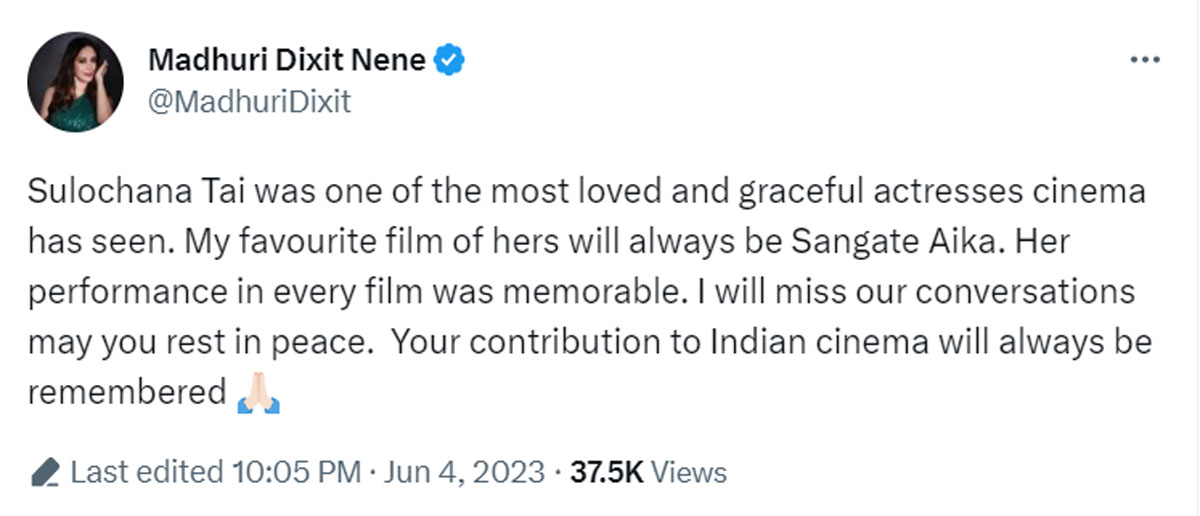Open the three-dot more options menu
The image size is (1200, 516).
(x=1143, y=61)
